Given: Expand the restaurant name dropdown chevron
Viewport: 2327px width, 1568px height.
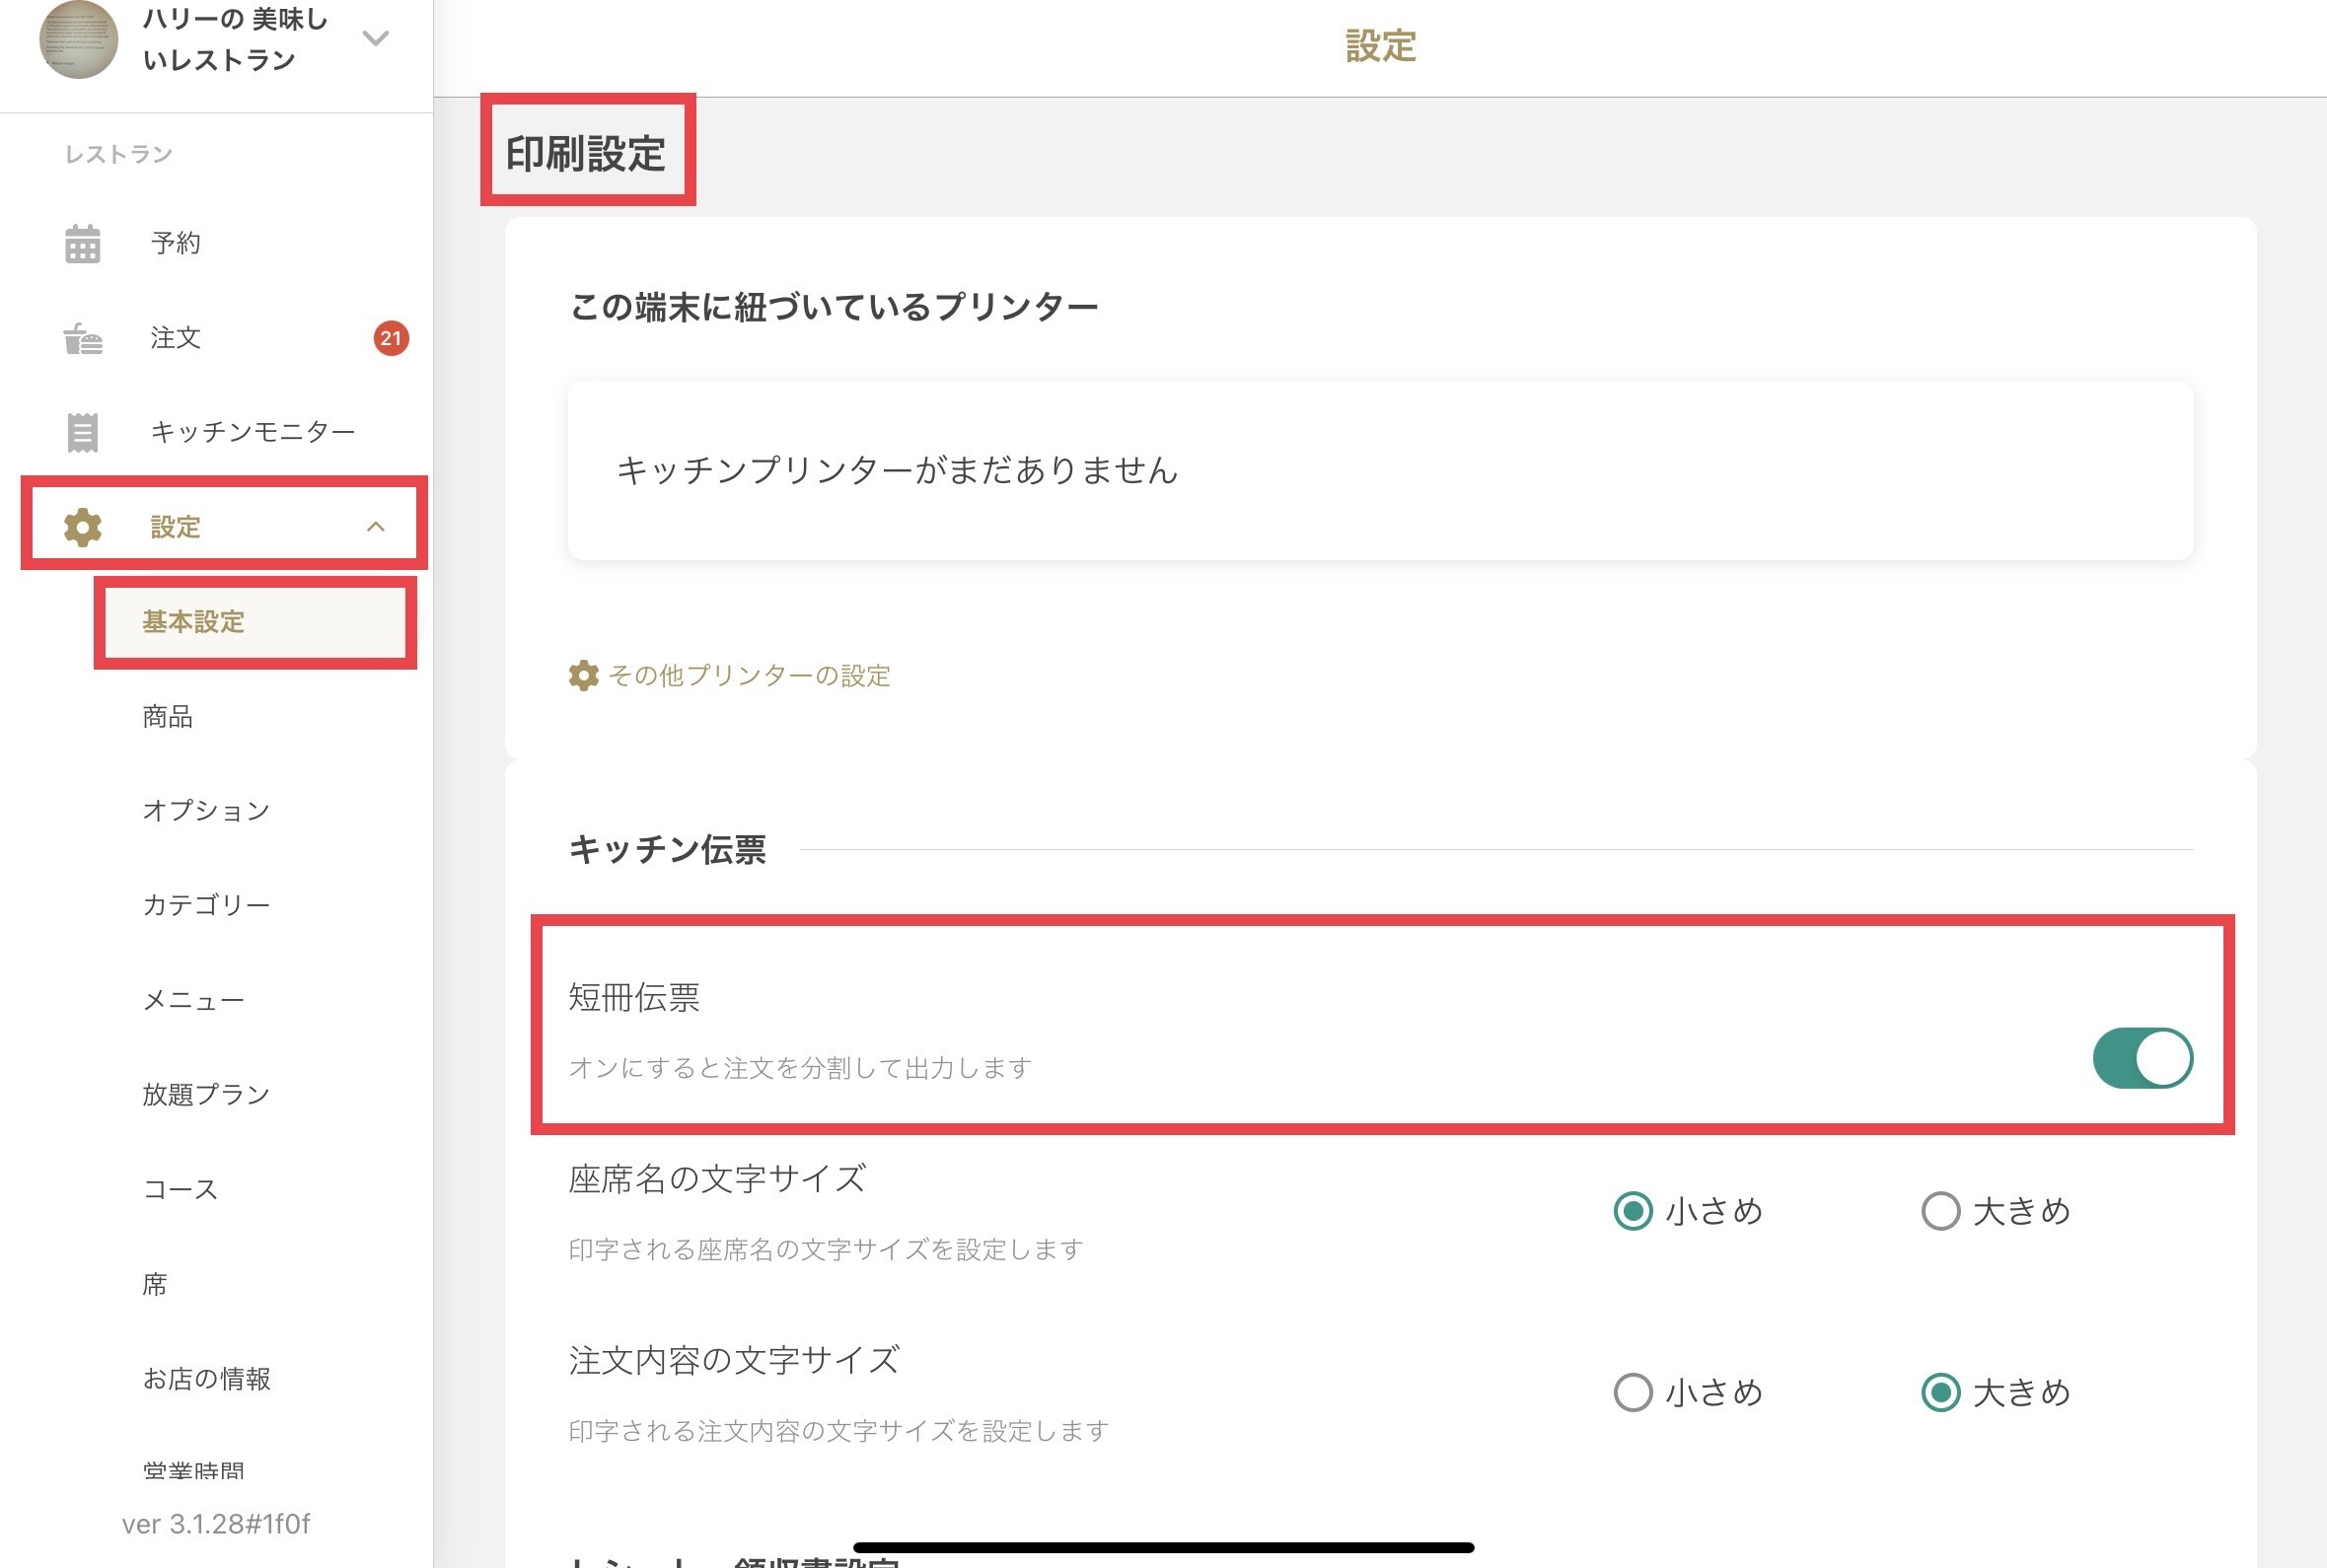Looking at the screenshot, I should (x=375, y=39).
